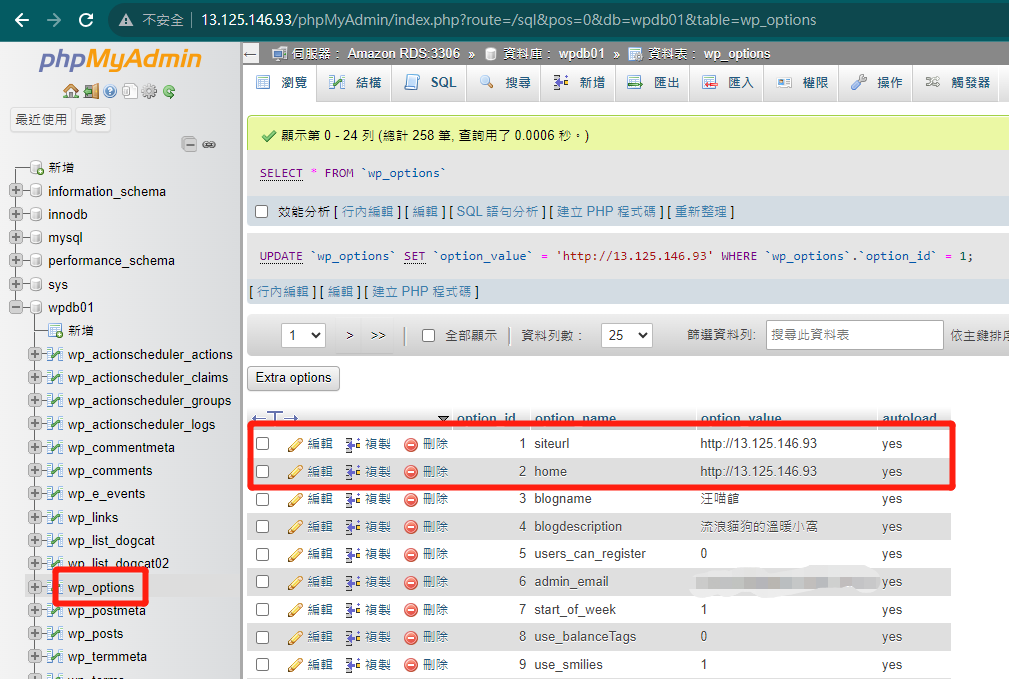Viewport: 1009px width, 679px height.
Task: Click the wp_posts table icon in tree
Action: [x=55, y=634]
